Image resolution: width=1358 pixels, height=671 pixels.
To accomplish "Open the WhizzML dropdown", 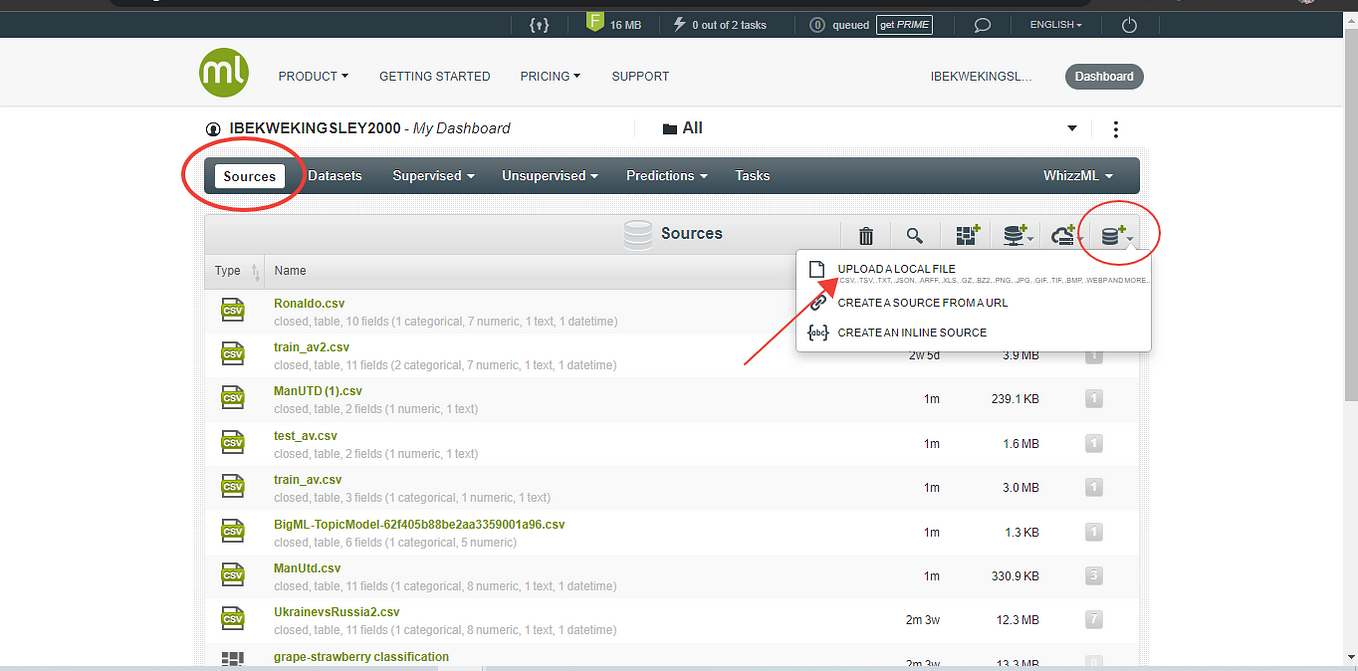I will [1077, 176].
